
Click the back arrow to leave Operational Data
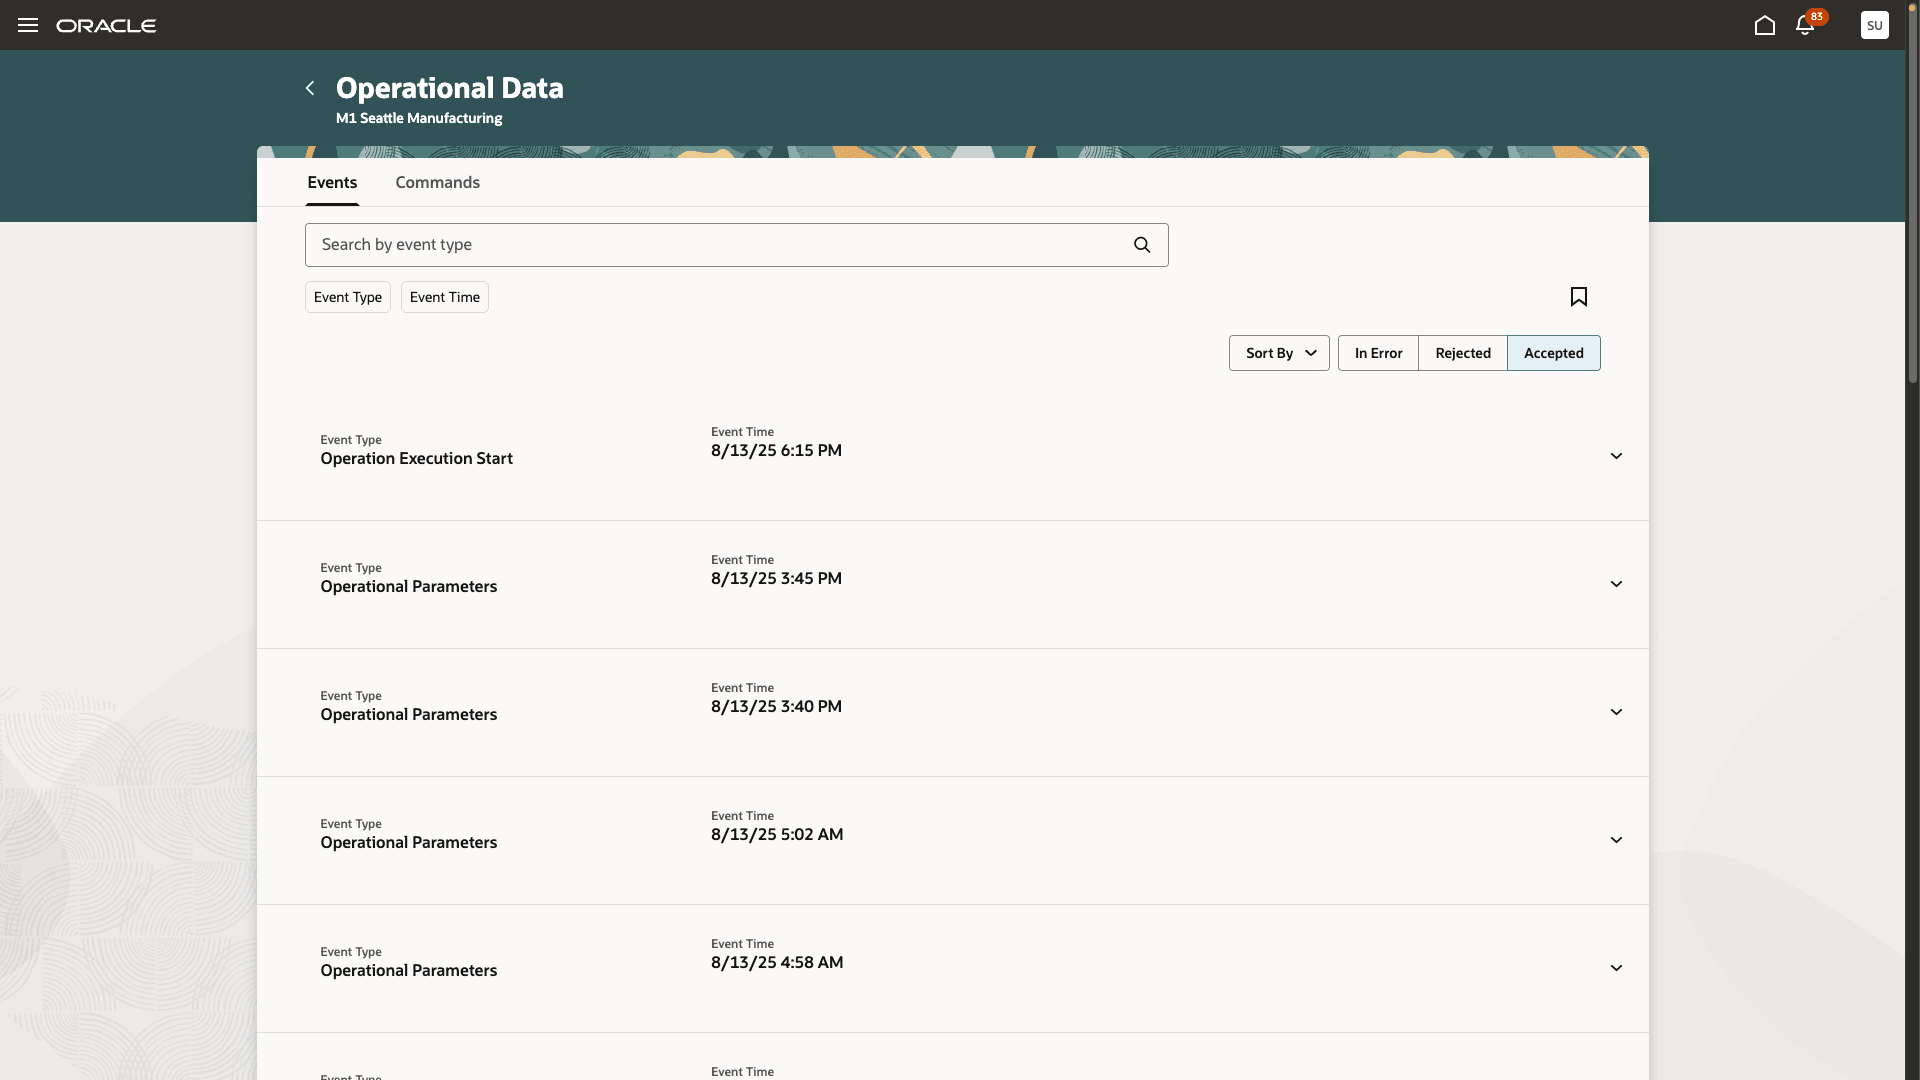[309, 88]
